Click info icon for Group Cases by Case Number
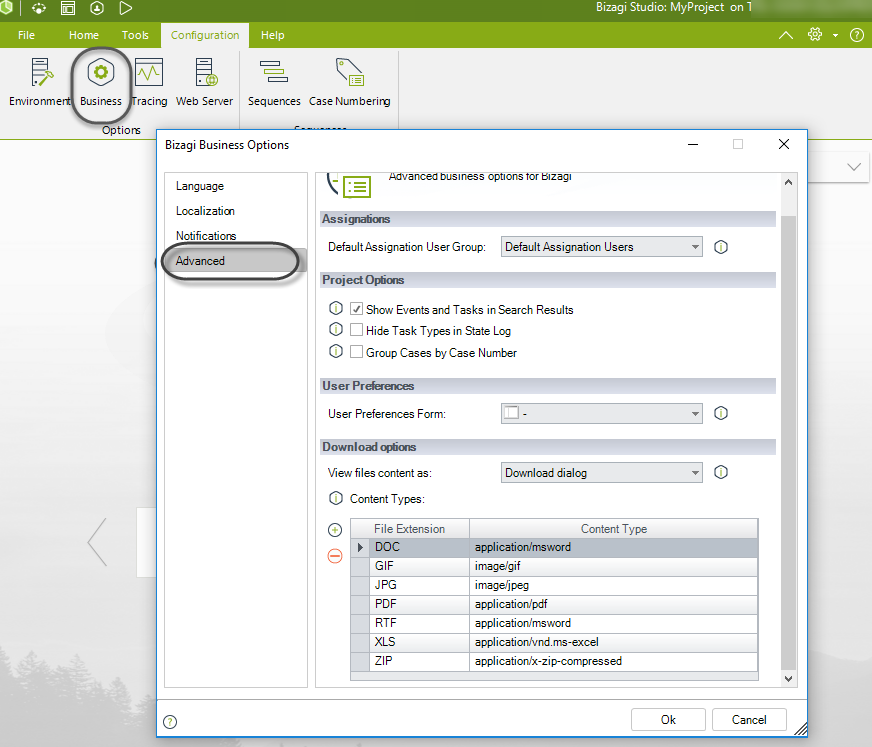The width and height of the screenshot is (872, 747). (336, 352)
